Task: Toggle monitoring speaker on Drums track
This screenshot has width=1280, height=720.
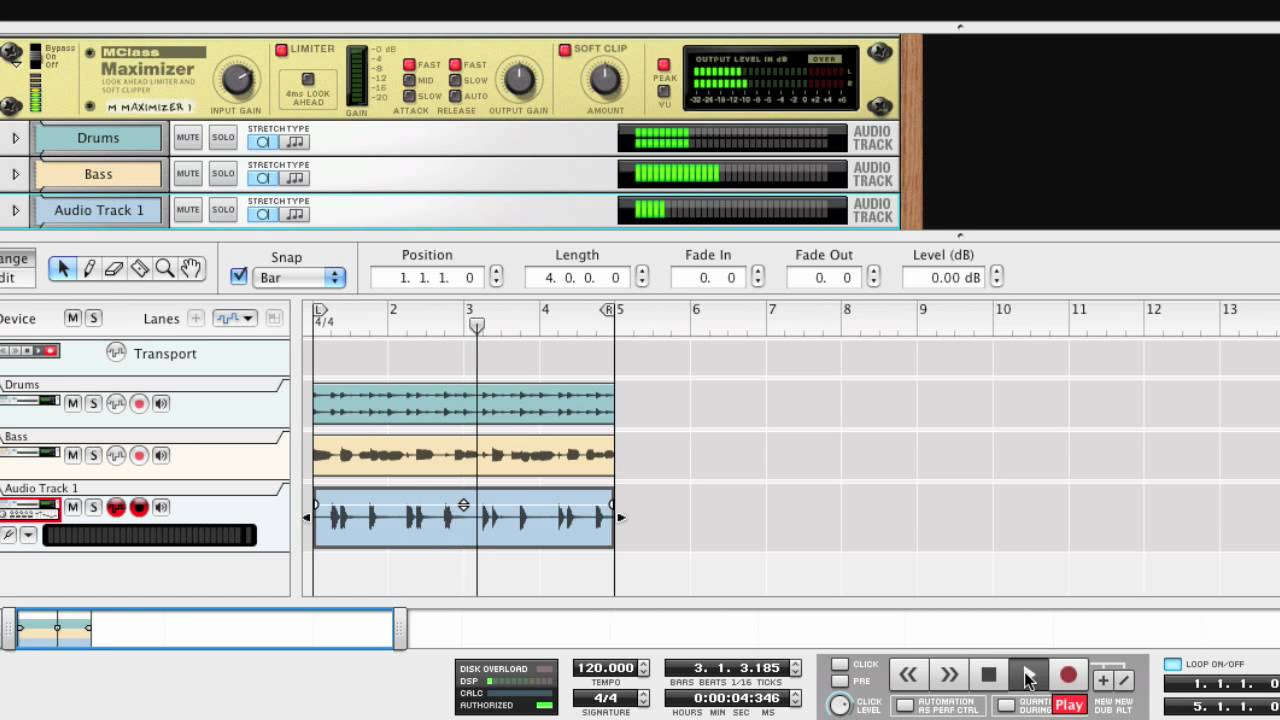Action: (161, 404)
